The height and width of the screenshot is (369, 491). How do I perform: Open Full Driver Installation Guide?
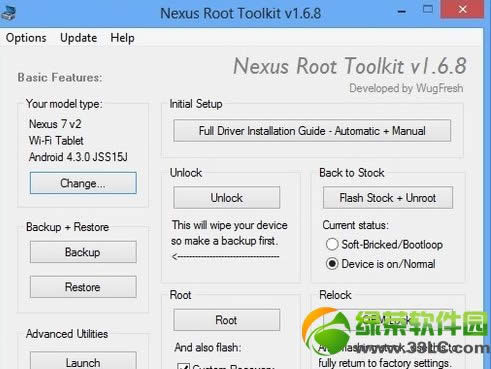(312, 131)
